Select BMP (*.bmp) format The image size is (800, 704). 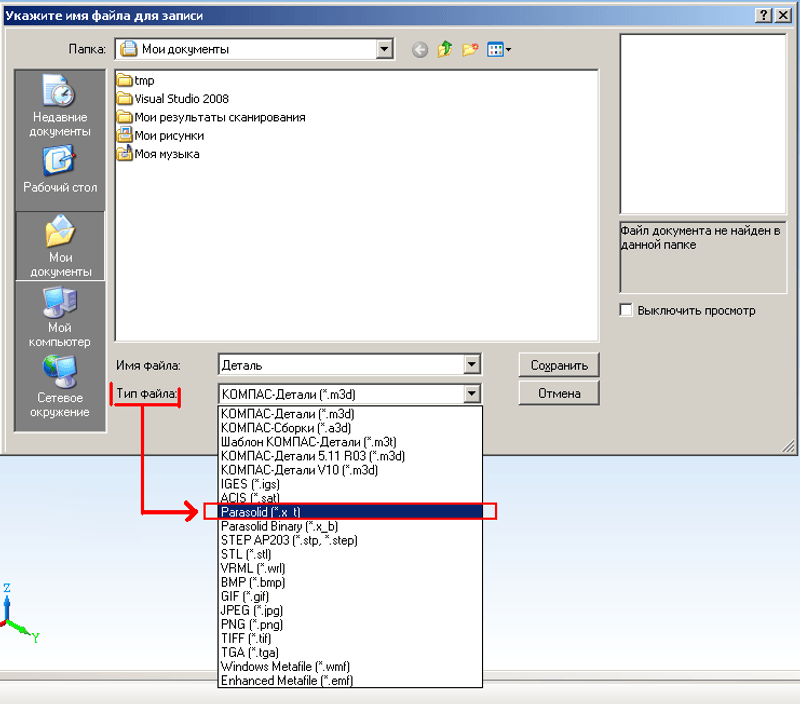350,582
